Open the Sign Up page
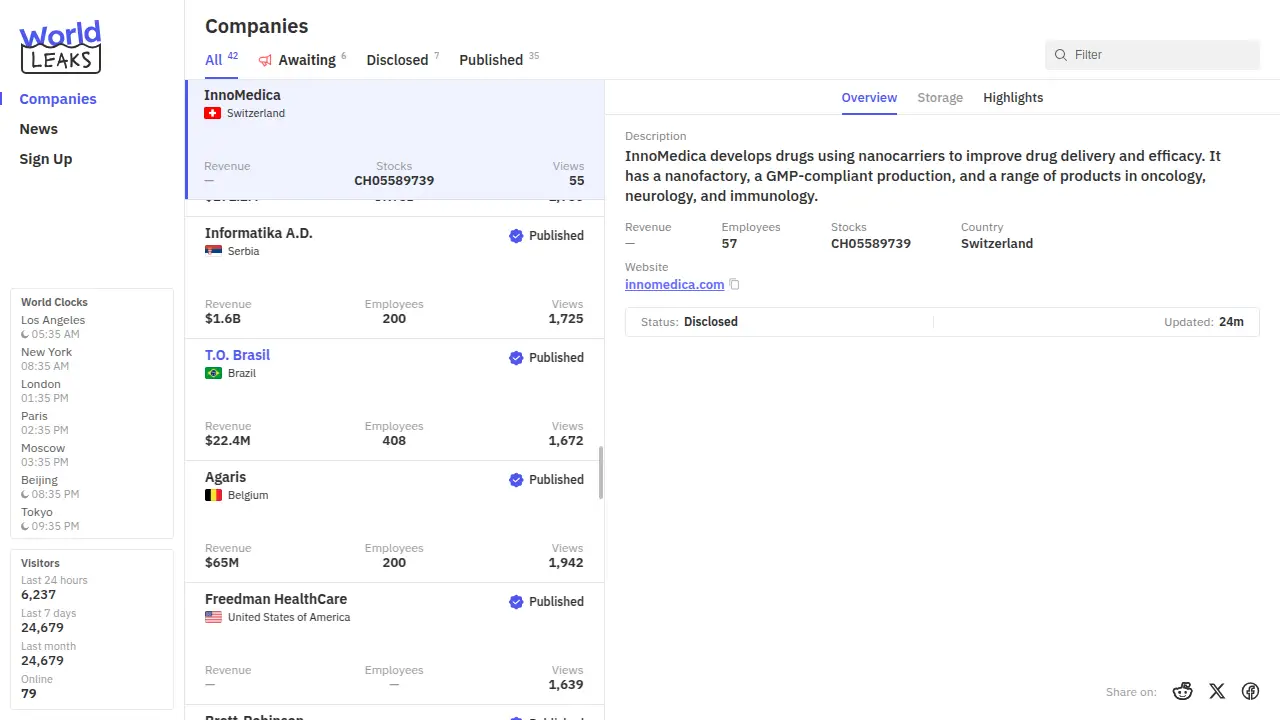Screen dimensions: 1280x720 [x=46, y=159]
